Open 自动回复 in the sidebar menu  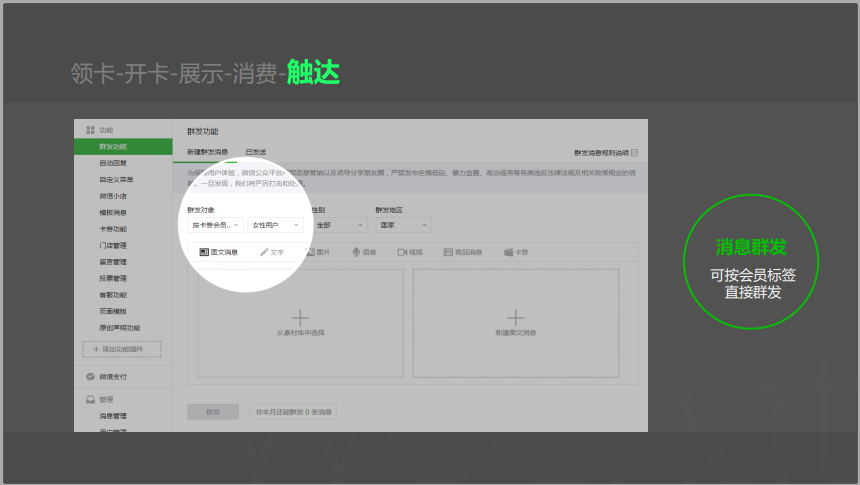click(x=113, y=163)
